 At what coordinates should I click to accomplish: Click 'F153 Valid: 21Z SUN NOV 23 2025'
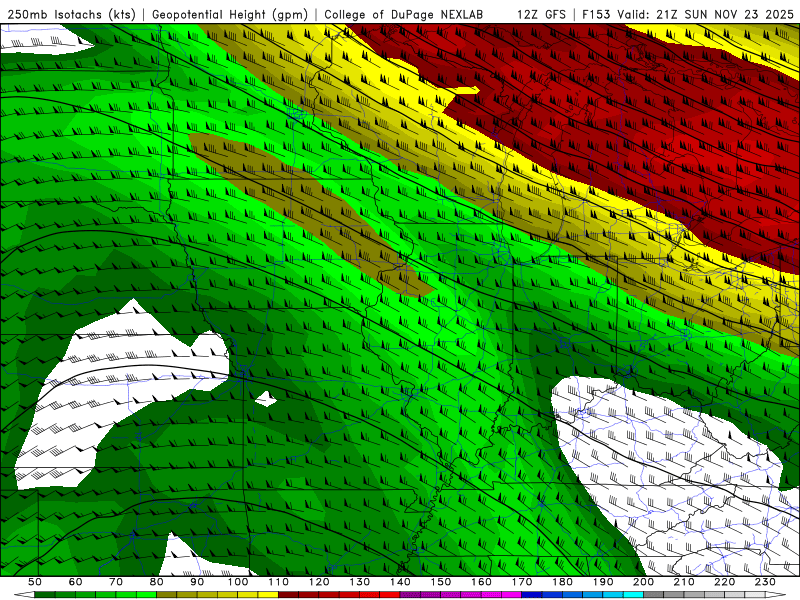[x=688, y=14]
